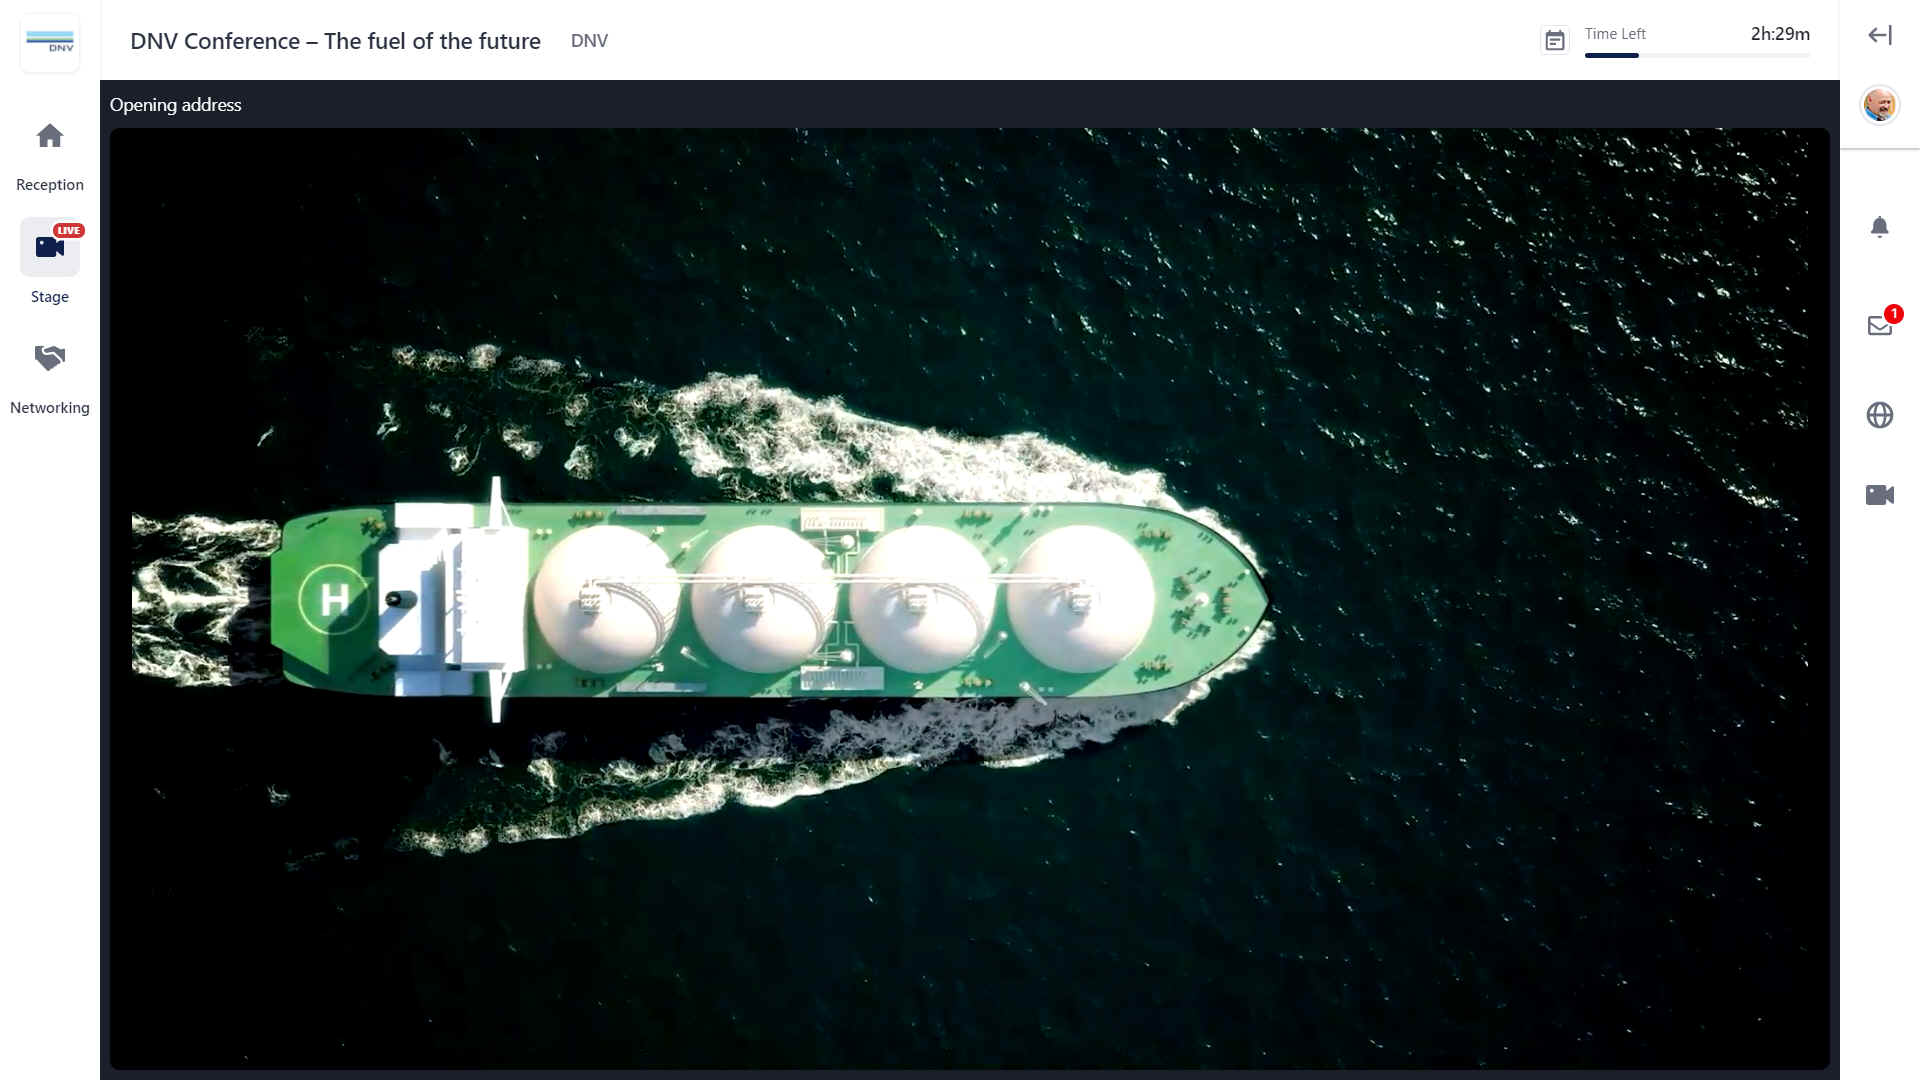The image size is (1920, 1080).
Task: Click the conference title text
Action: 335,41
